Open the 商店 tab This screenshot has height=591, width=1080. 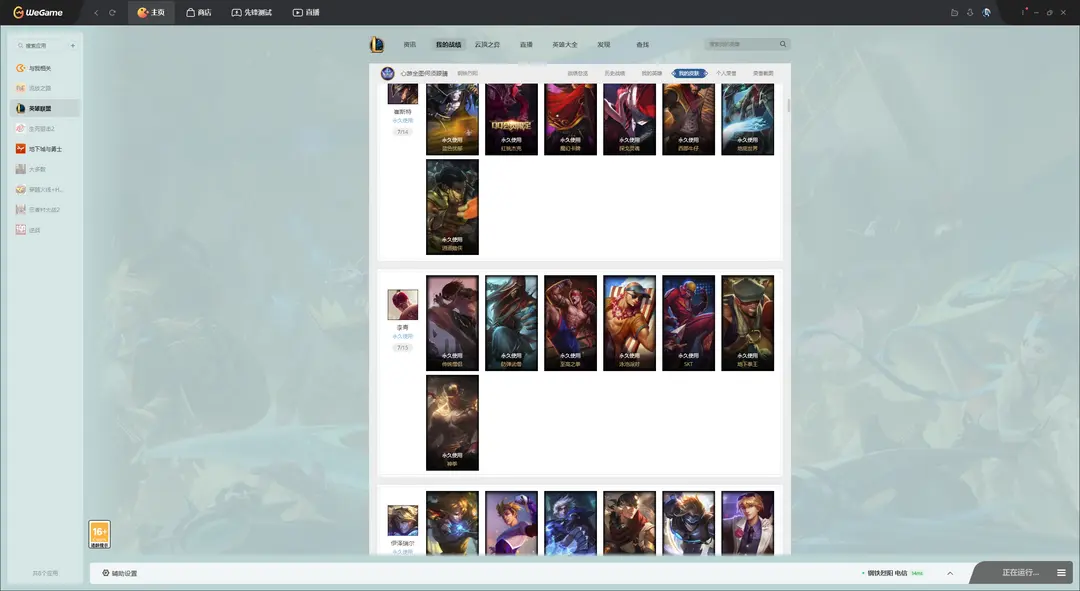pos(198,12)
